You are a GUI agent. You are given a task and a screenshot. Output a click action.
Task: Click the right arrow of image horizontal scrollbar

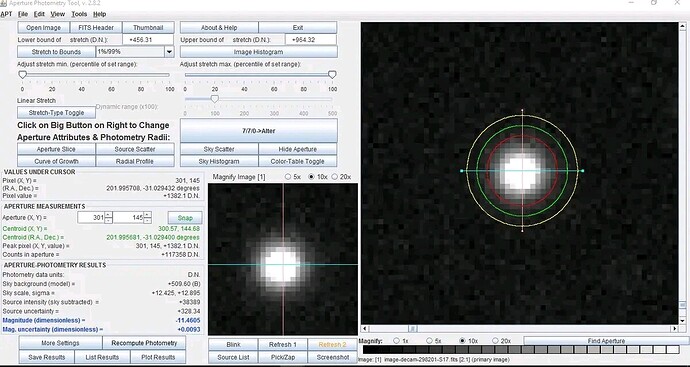pos(675,329)
